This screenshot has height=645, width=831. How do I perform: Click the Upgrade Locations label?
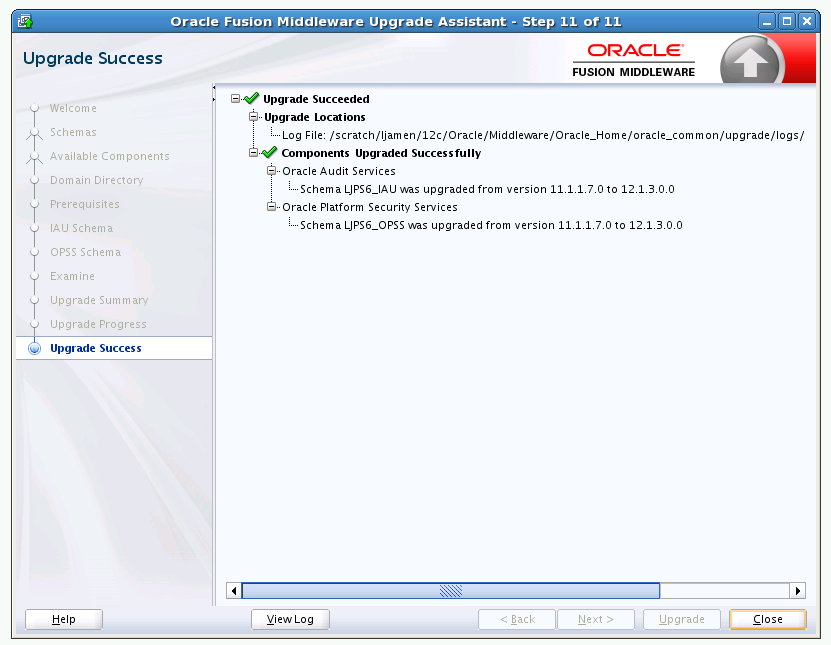(x=315, y=117)
